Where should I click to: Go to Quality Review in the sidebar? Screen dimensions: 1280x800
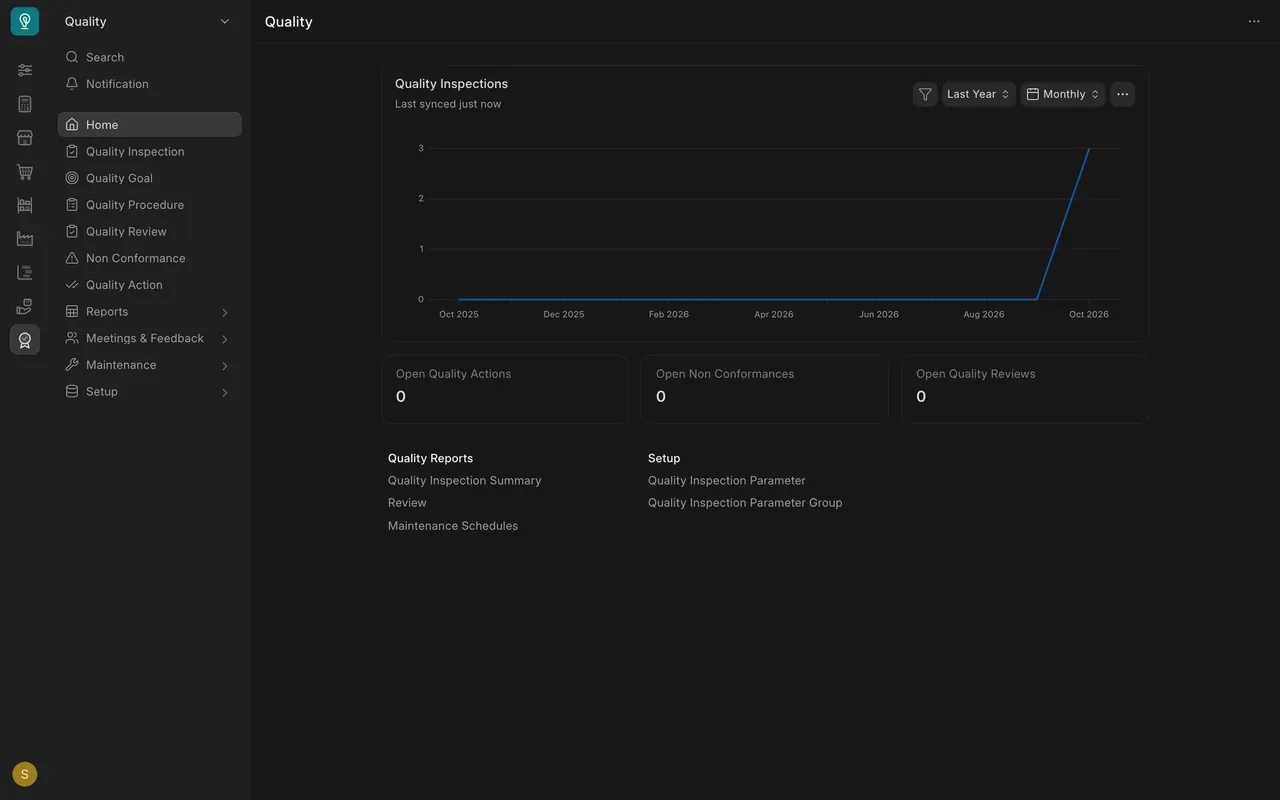150,231
